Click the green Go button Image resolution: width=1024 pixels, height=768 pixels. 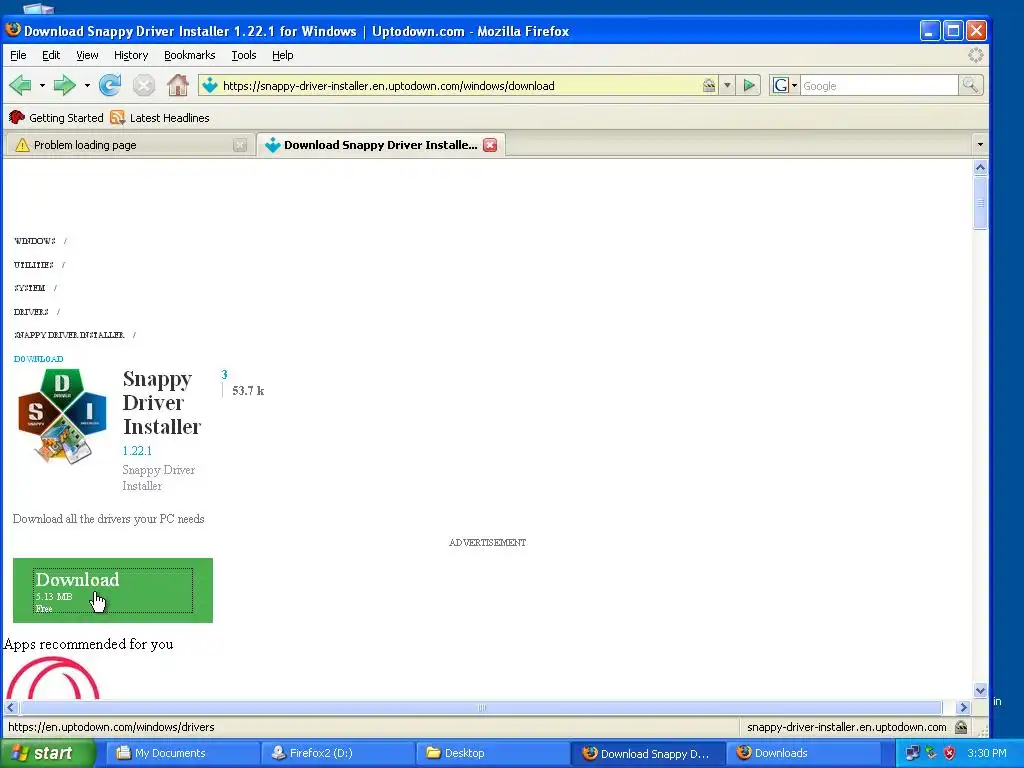tap(749, 86)
